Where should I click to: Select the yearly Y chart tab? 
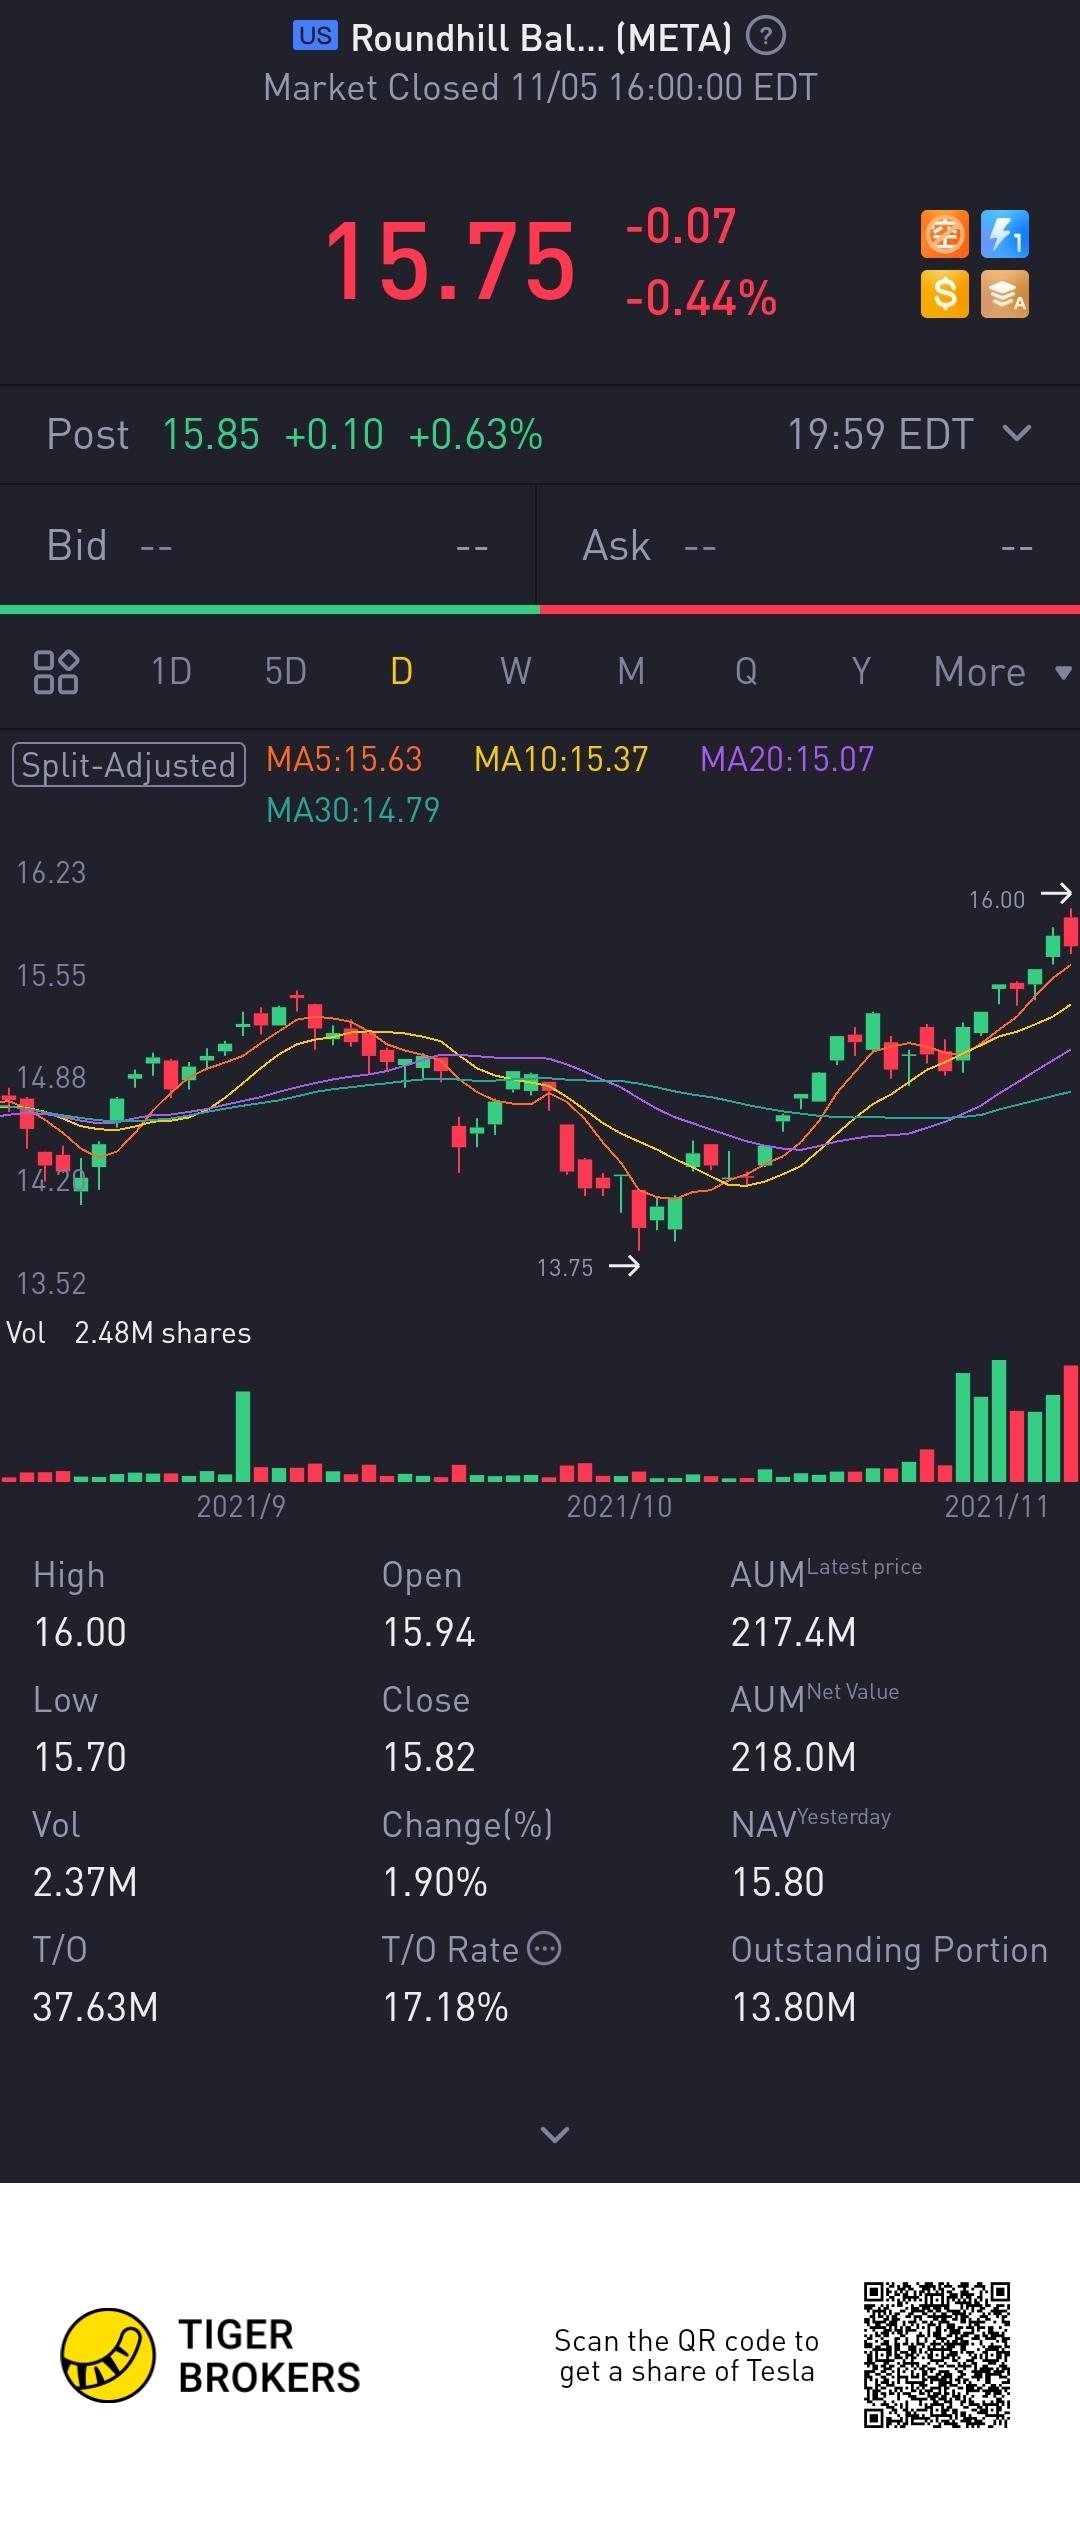tap(861, 671)
